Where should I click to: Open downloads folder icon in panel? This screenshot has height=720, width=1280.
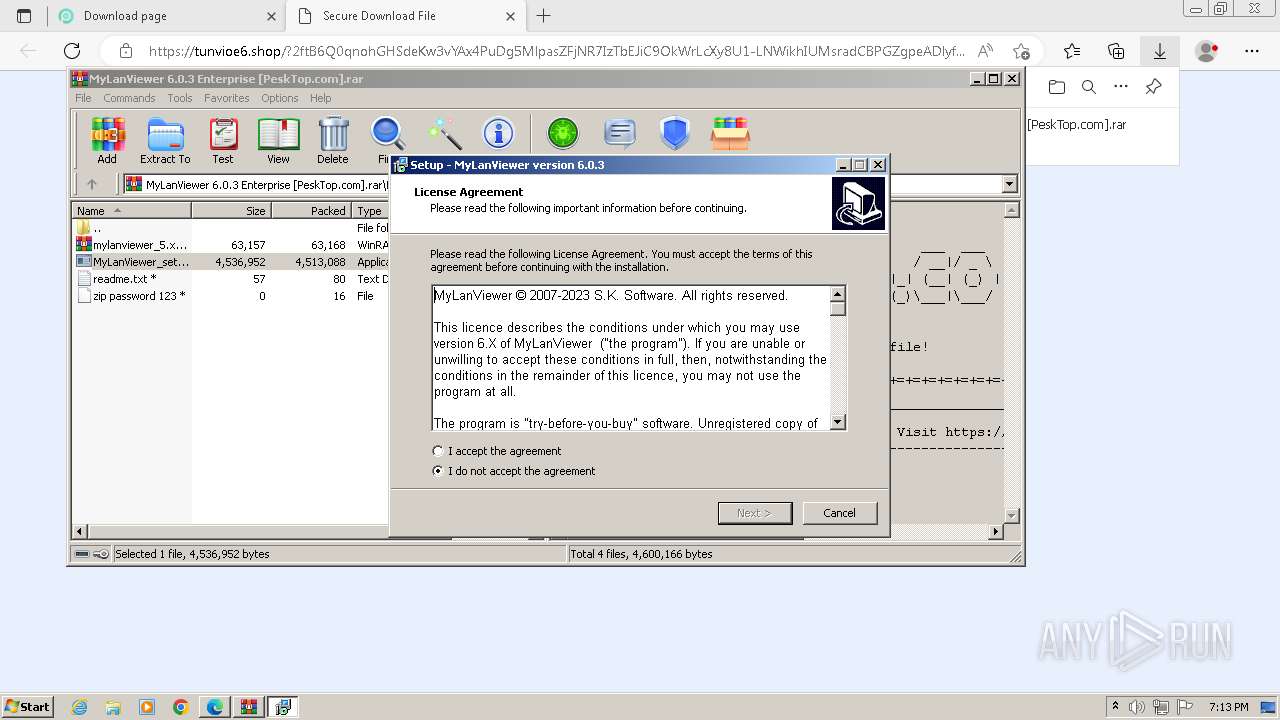pos(1057,87)
